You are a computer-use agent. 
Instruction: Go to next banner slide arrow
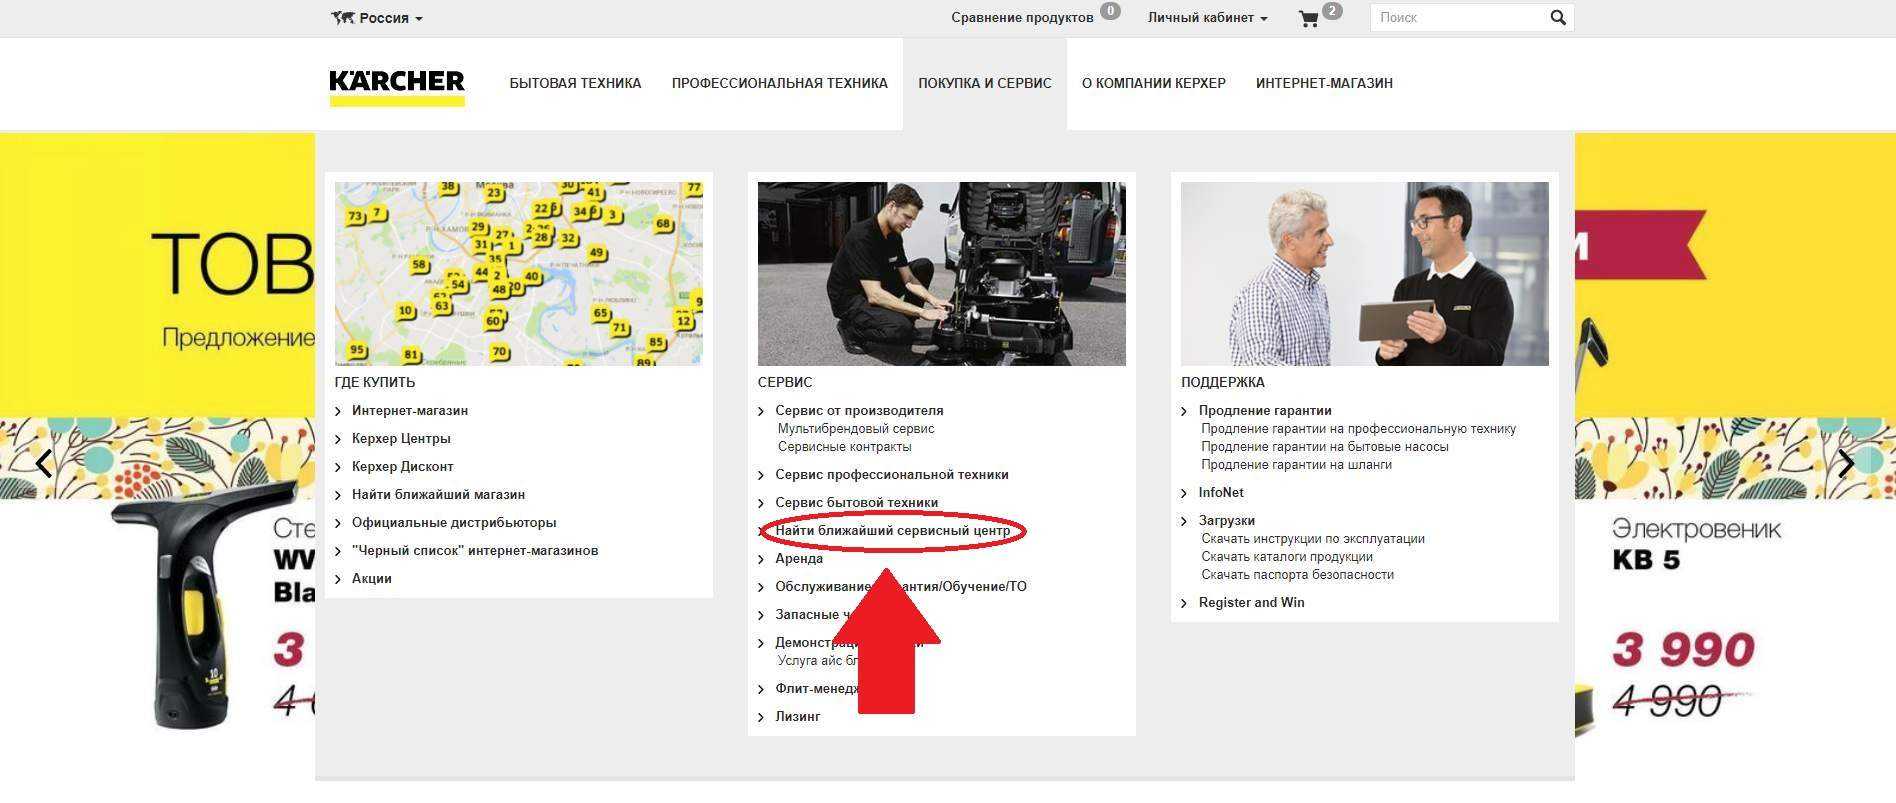[x=1845, y=463]
